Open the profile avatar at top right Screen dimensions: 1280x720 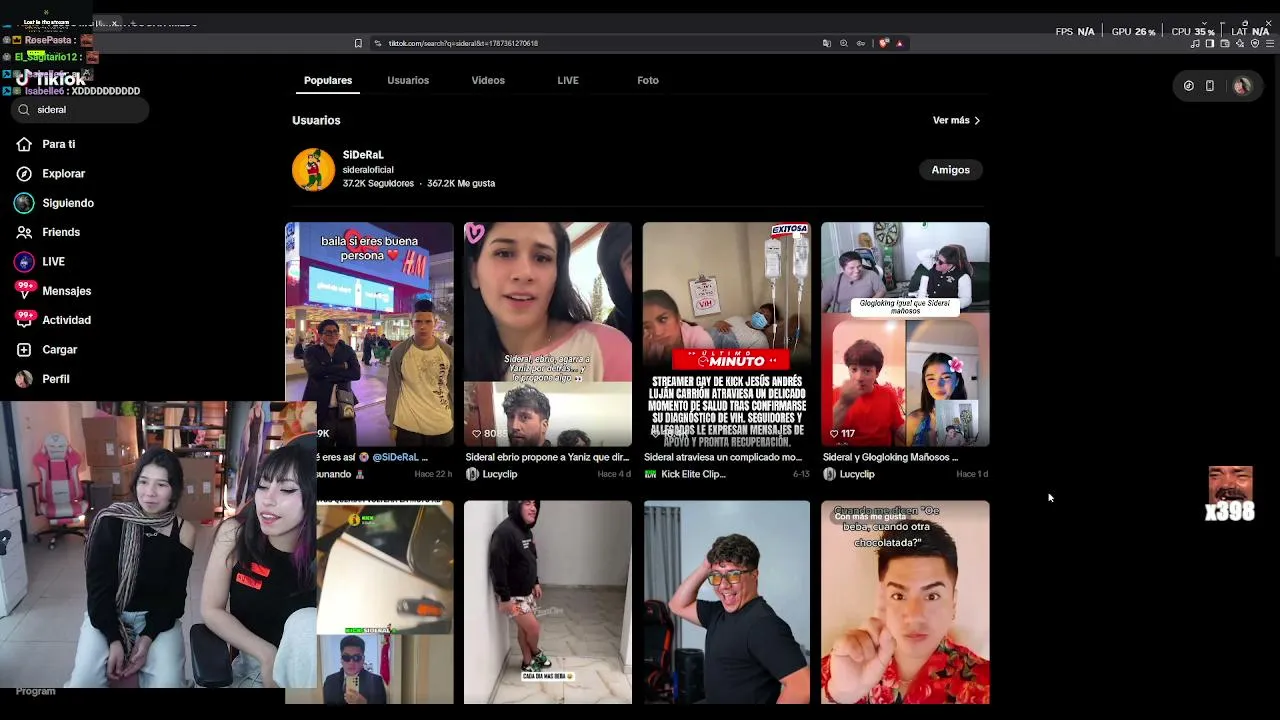(1242, 86)
